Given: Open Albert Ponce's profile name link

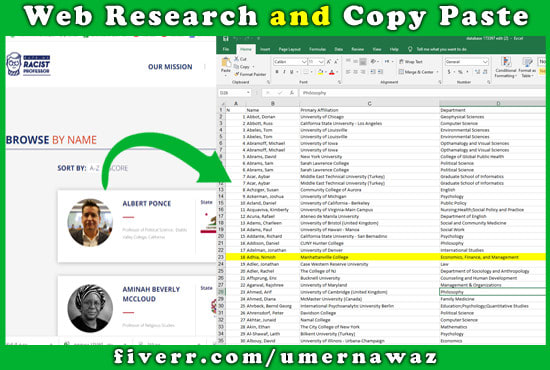Looking at the screenshot, I should (x=147, y=204).
